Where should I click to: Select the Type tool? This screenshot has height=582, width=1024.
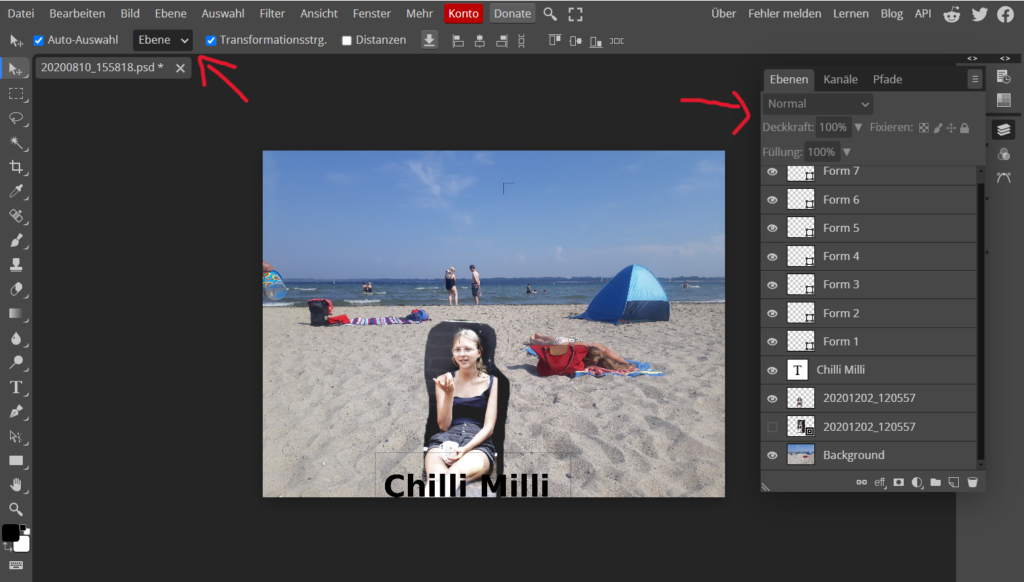(16, 387)
